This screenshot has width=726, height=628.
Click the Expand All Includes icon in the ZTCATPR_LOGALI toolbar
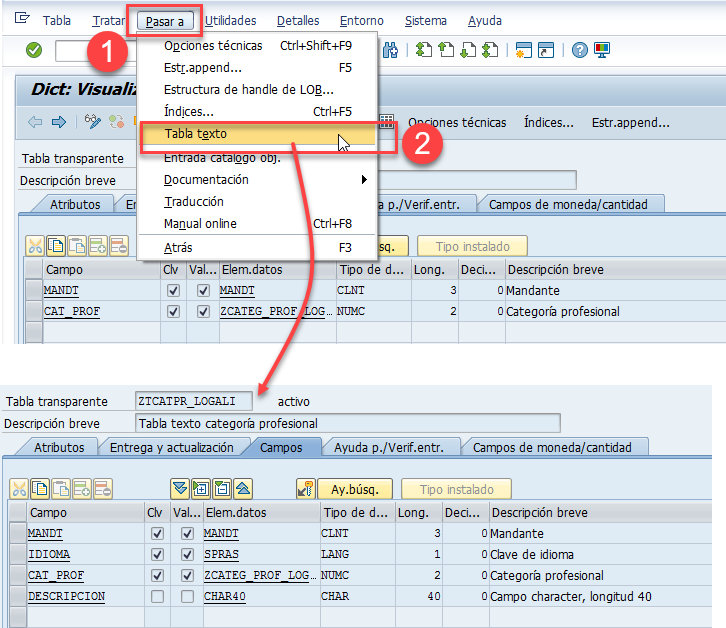pyautogui.click(x=180, y=489)
